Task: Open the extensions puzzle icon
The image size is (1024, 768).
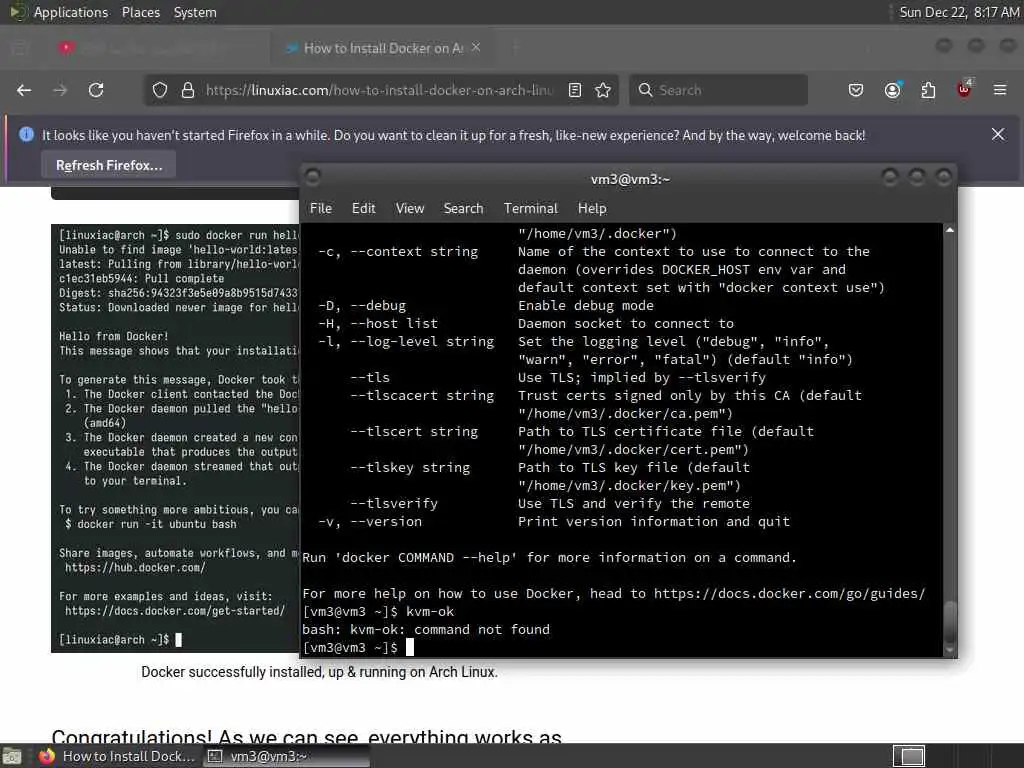Action: pos(928,90)
